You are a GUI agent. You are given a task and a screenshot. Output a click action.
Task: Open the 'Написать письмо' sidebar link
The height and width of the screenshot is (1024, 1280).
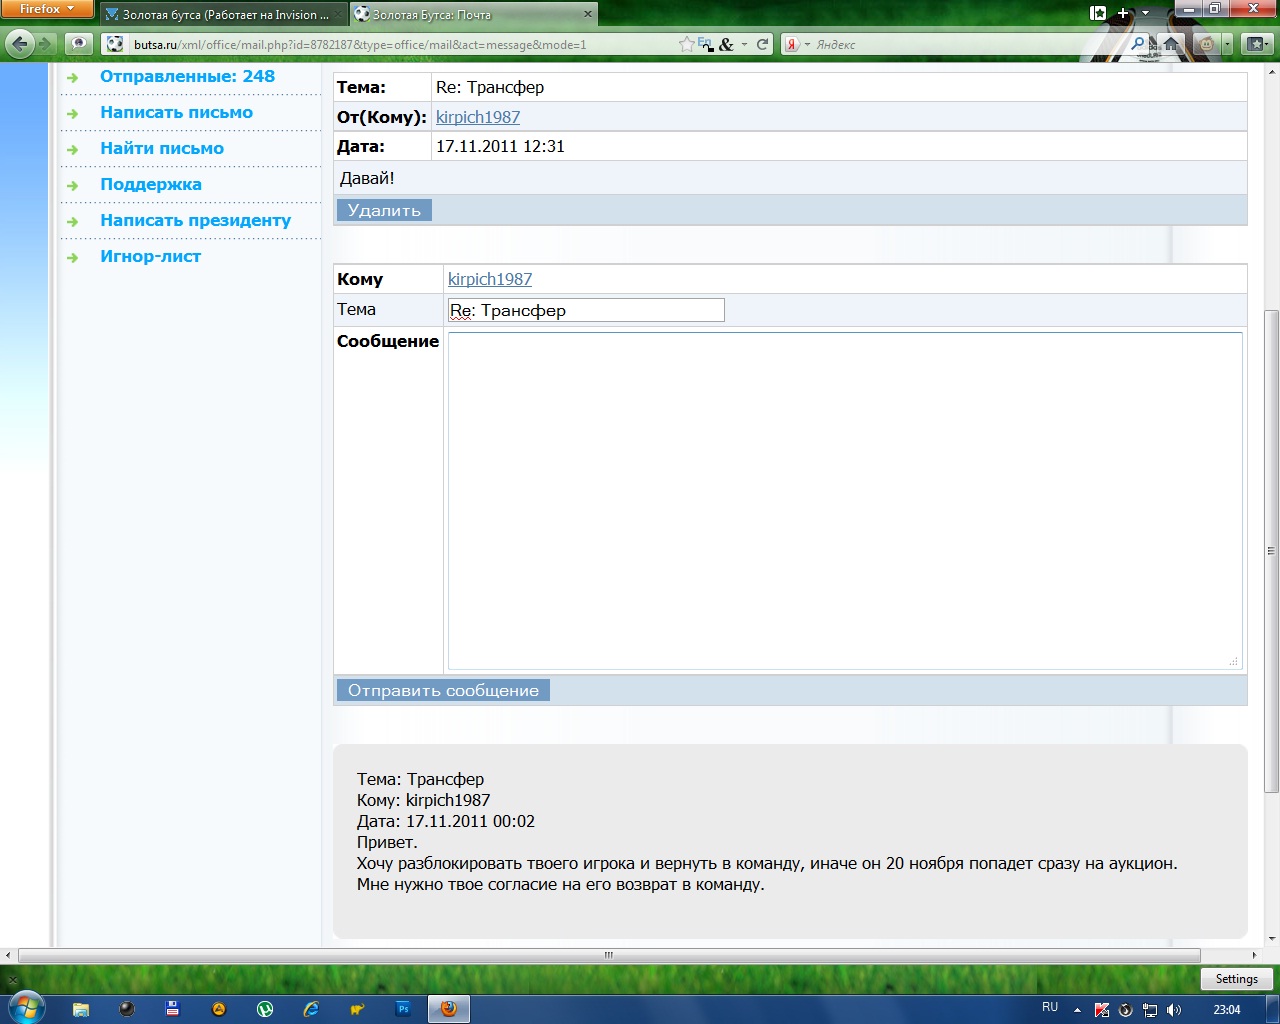pyautogui.click(x=176, y=113)
